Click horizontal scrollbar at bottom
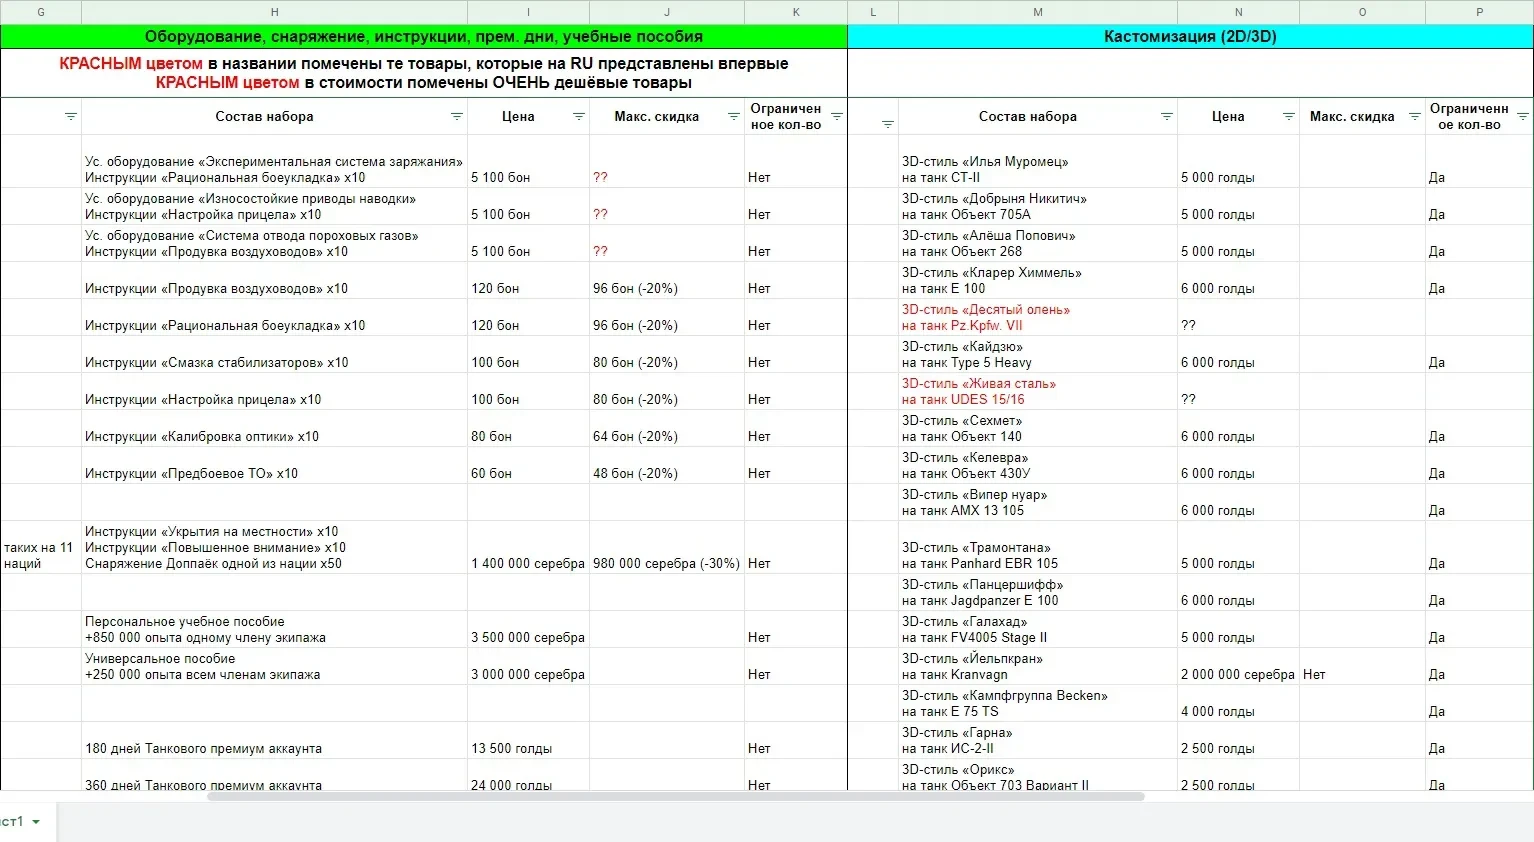The image size is (1534, 842). coord(676,797)
